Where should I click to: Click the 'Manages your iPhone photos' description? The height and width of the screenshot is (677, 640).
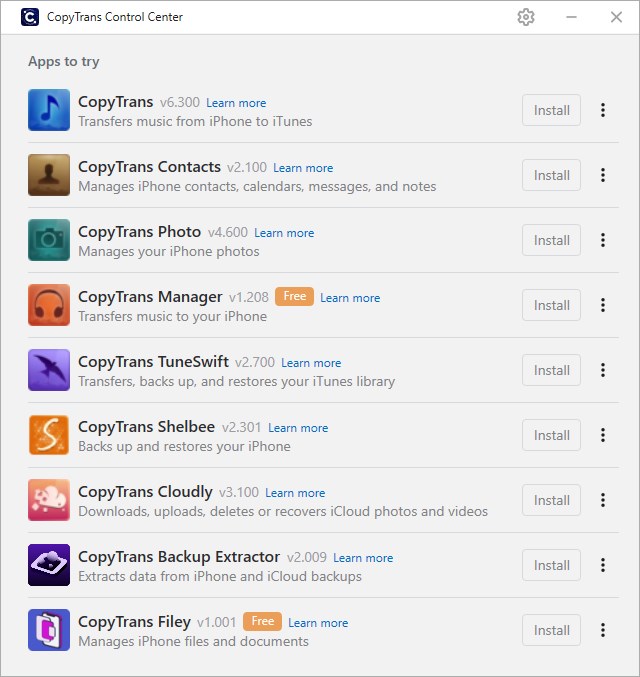click(169, 251)
